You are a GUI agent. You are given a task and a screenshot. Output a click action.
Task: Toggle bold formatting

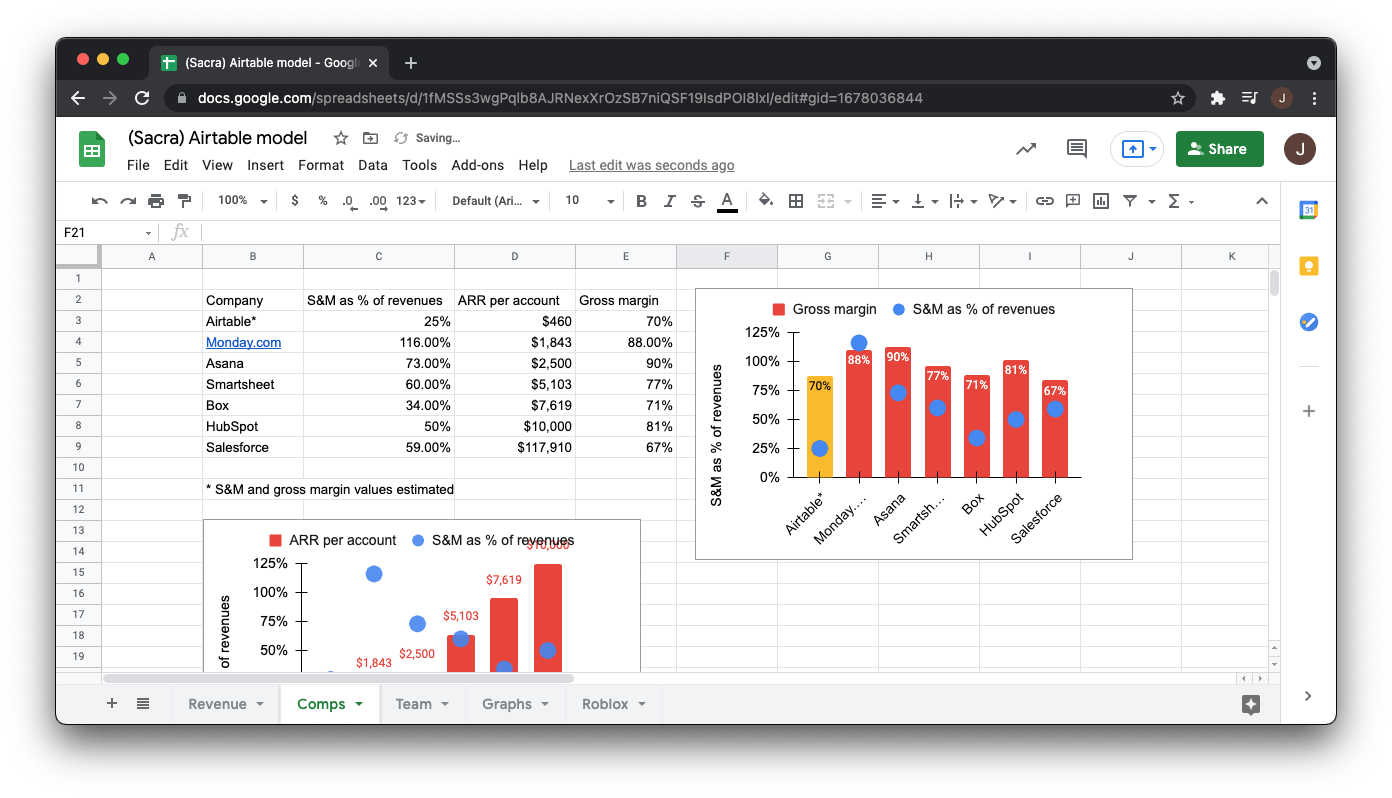[642, 201]
